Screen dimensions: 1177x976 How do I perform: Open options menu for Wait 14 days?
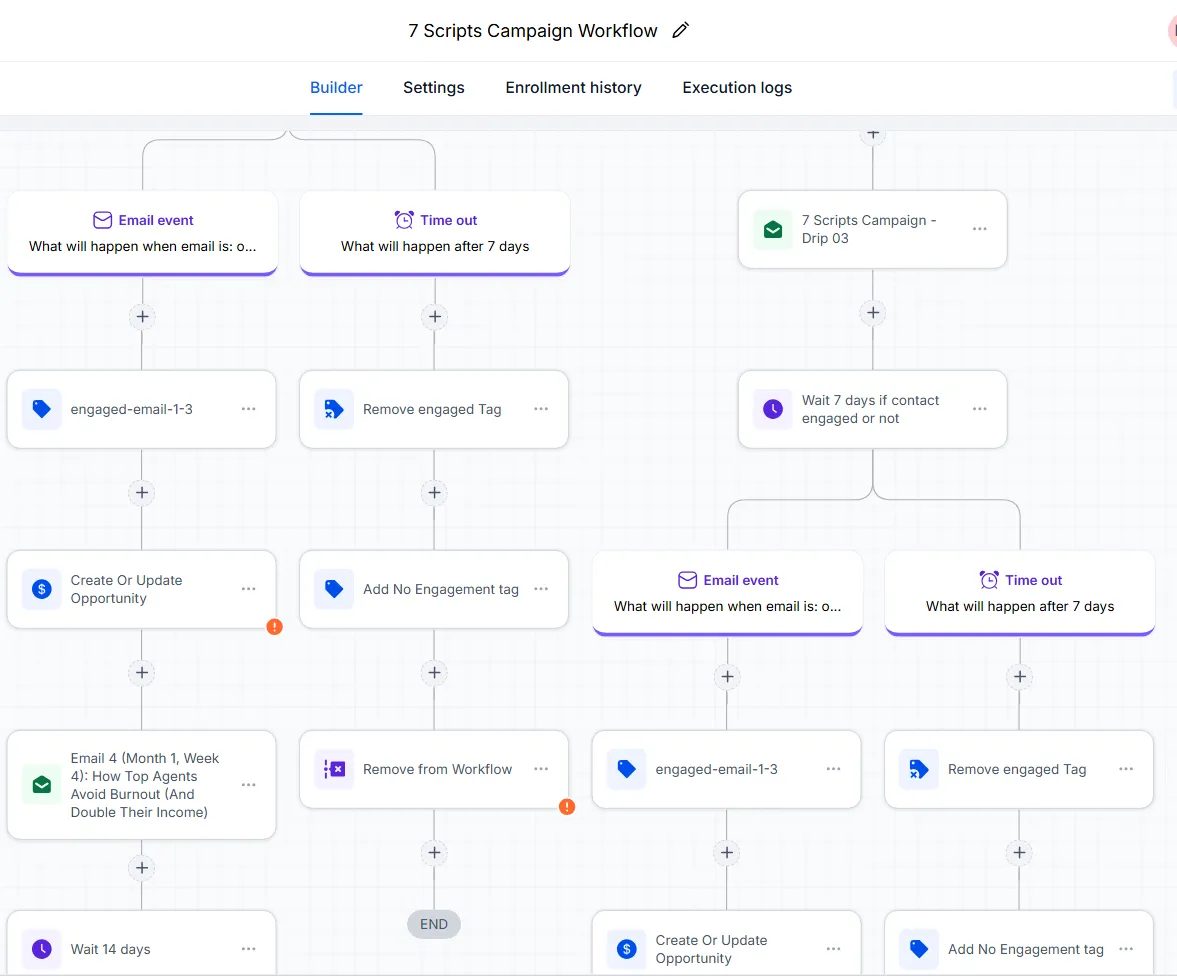coord(248,949)
